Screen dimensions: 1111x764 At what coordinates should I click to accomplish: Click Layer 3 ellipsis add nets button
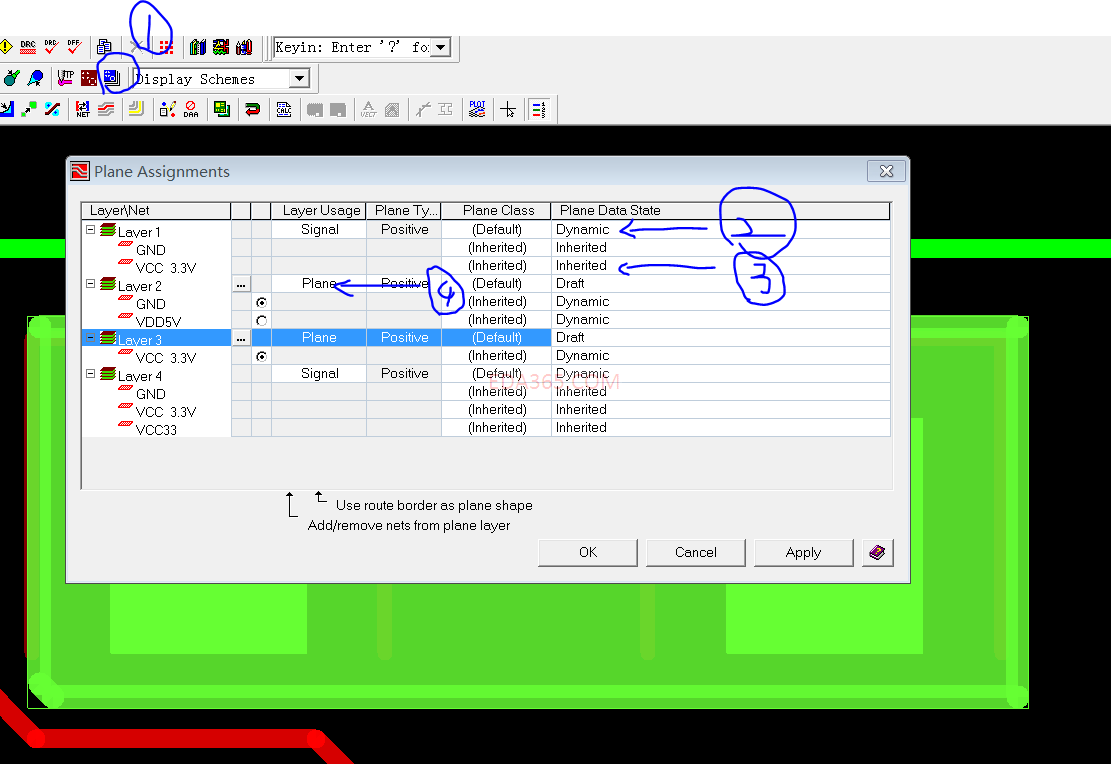(x=241, y=339)
